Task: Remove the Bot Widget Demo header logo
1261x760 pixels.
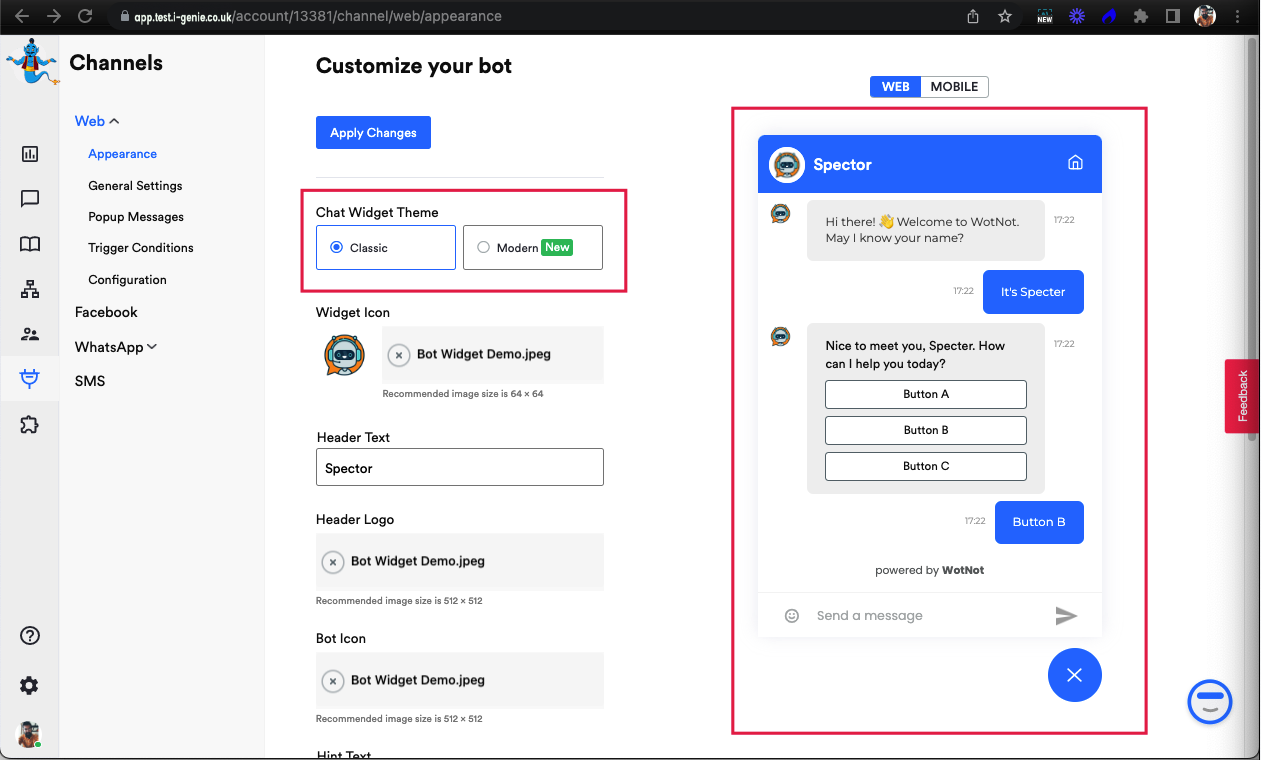Action: tap(333, 562)
